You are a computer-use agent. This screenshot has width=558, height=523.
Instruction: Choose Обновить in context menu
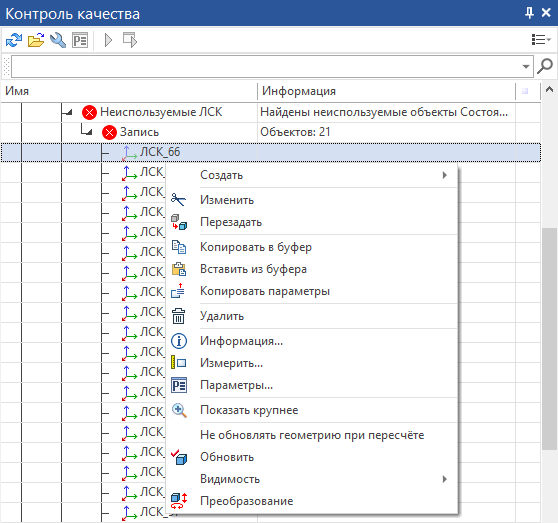point(311,457)
